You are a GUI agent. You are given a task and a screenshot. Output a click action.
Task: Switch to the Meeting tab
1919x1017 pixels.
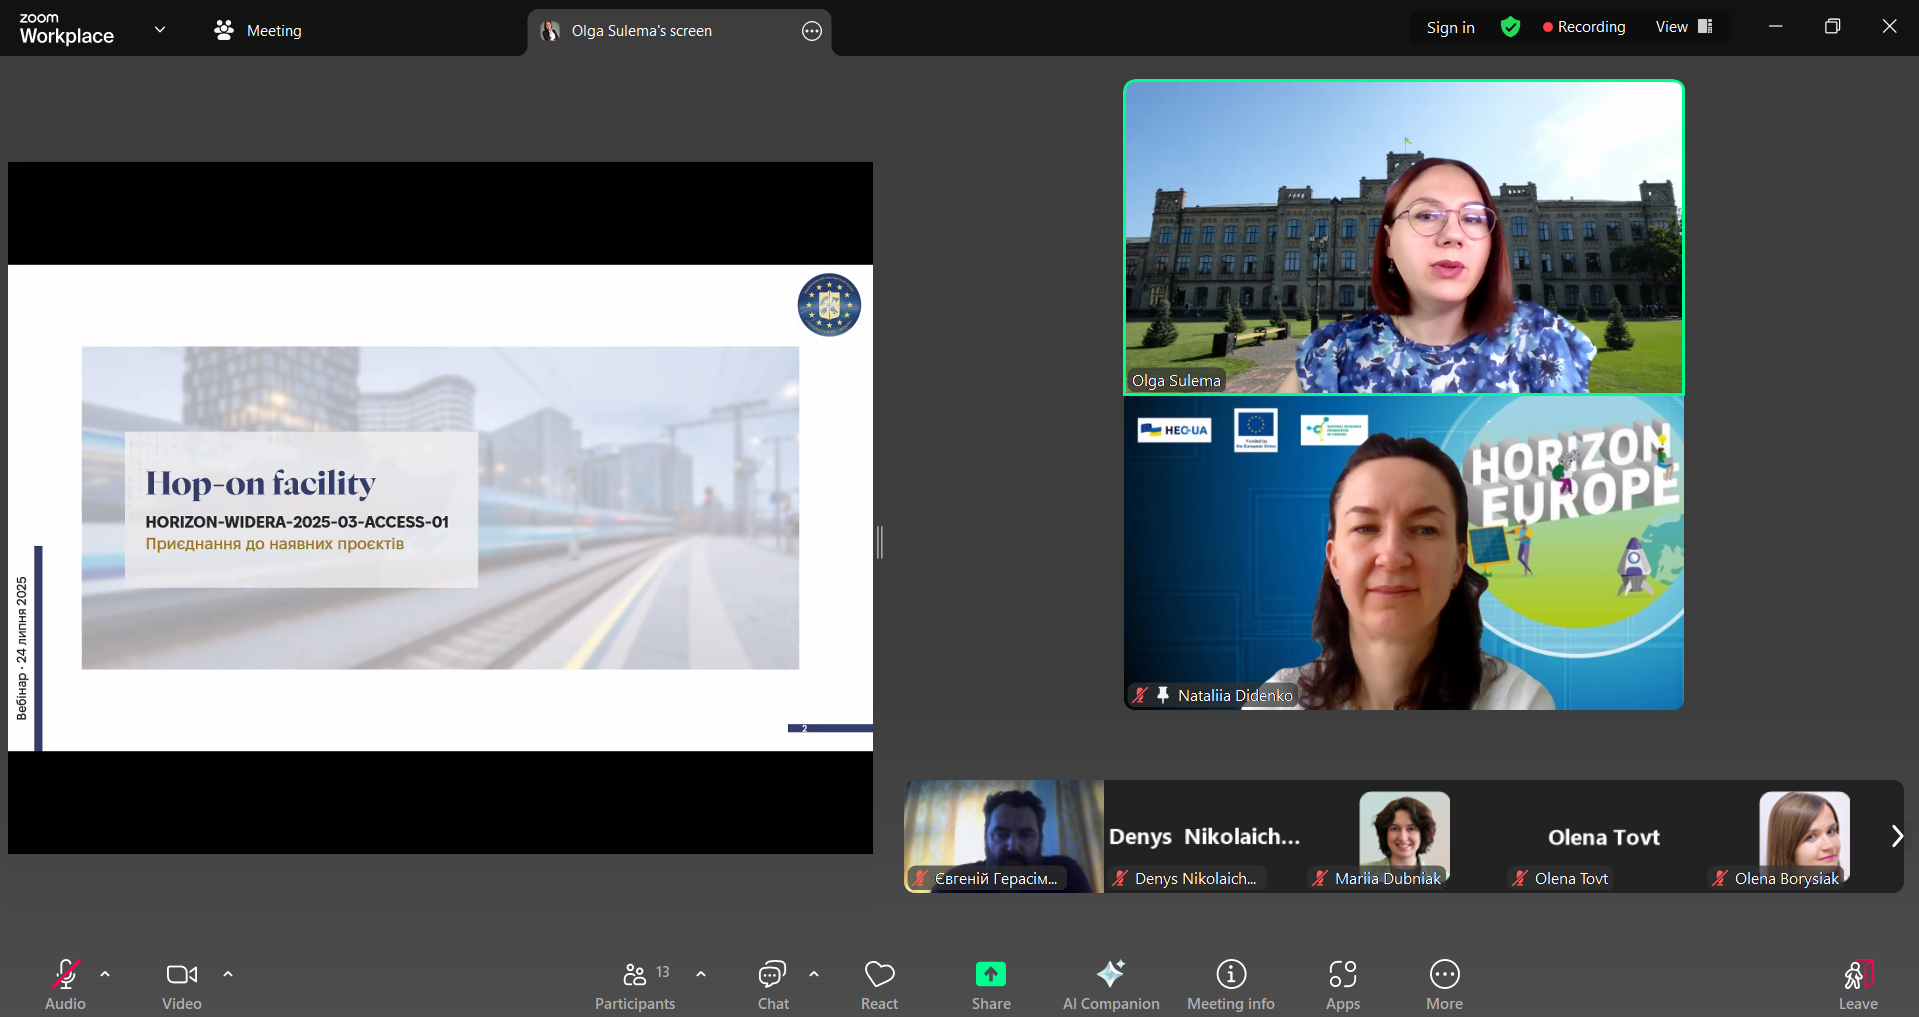pyautogui.click(x=258, y=30)
